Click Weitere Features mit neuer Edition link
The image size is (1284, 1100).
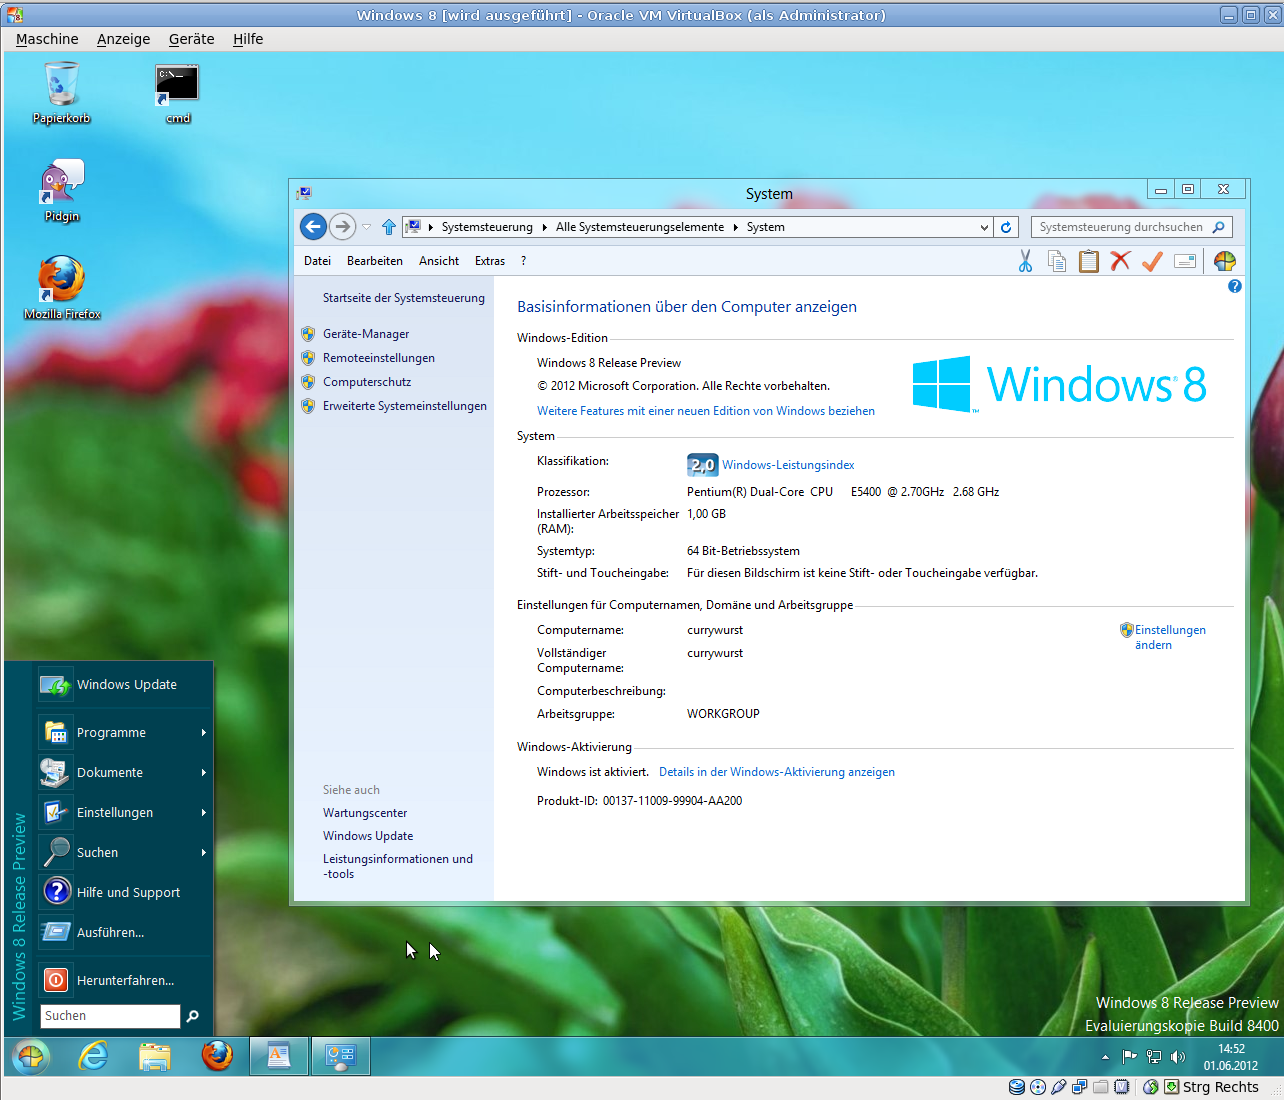coord(706,411)
